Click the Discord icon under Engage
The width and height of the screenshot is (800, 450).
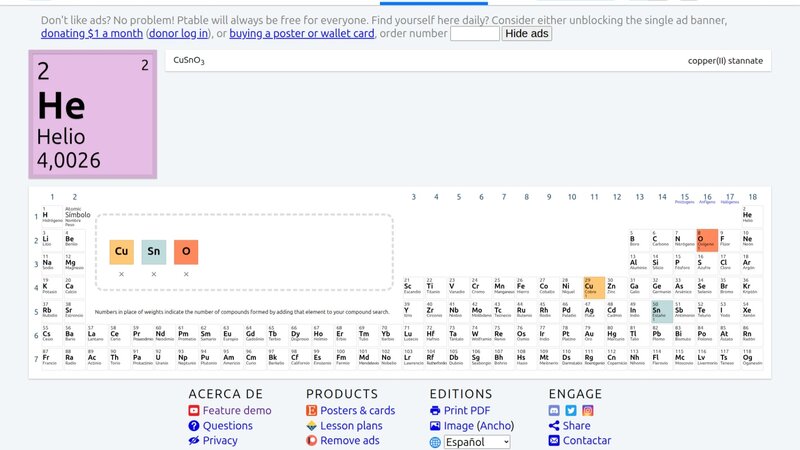pos(555,410)
